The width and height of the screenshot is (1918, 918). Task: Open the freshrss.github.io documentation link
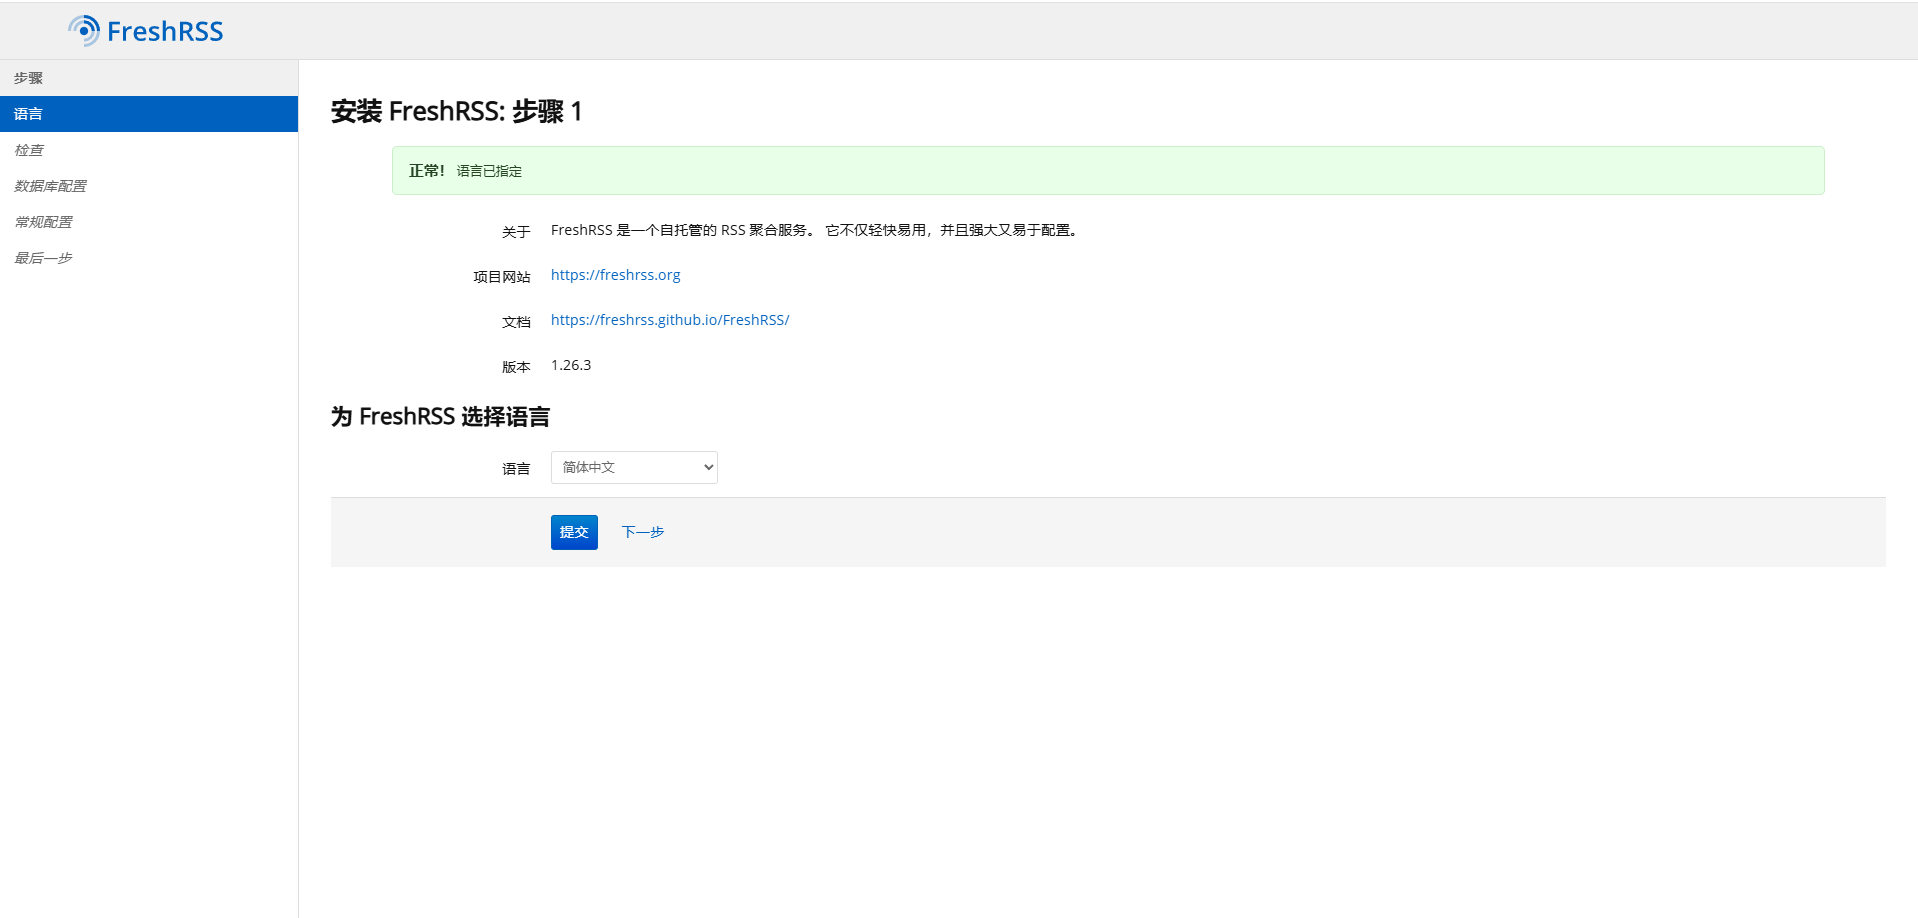click(x=670, y=320)
